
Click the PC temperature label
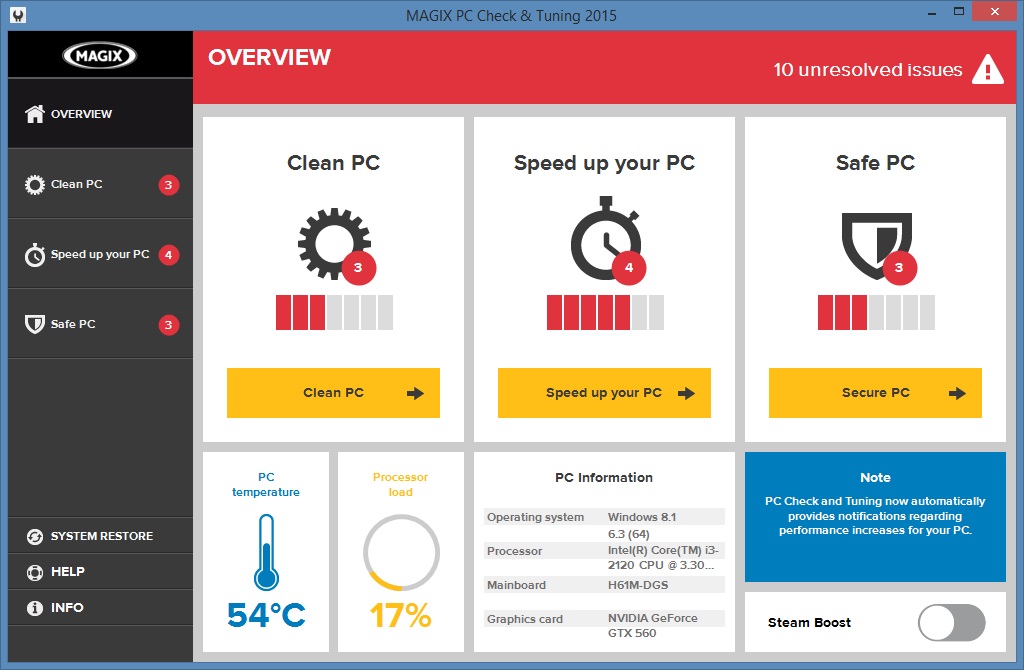pos(266,485)
